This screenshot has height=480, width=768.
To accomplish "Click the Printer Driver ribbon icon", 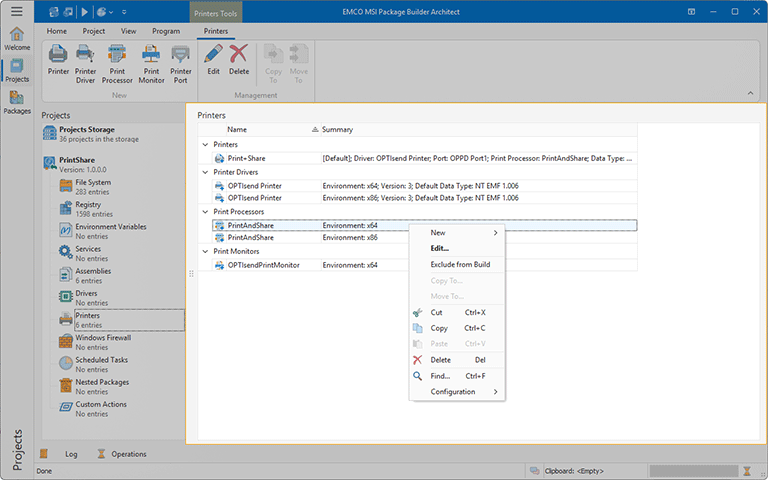I will (x=86, y=60).
